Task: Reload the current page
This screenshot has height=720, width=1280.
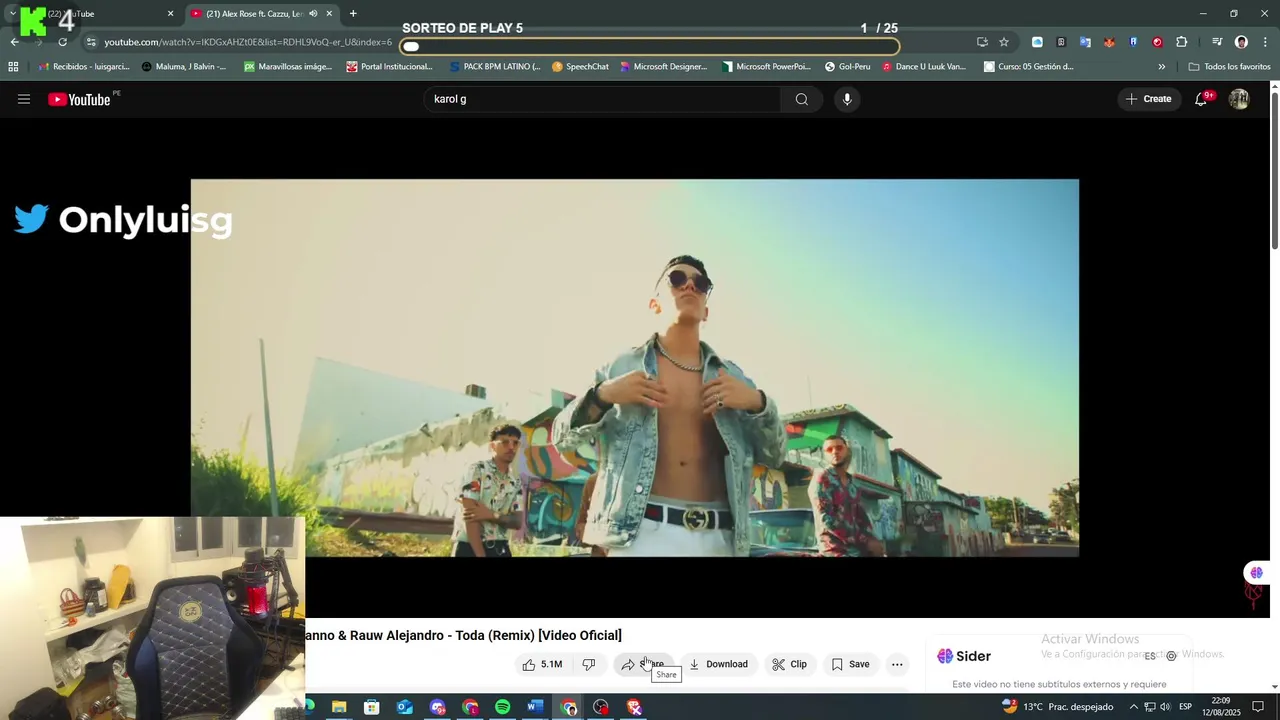Action: pos(62,42)
